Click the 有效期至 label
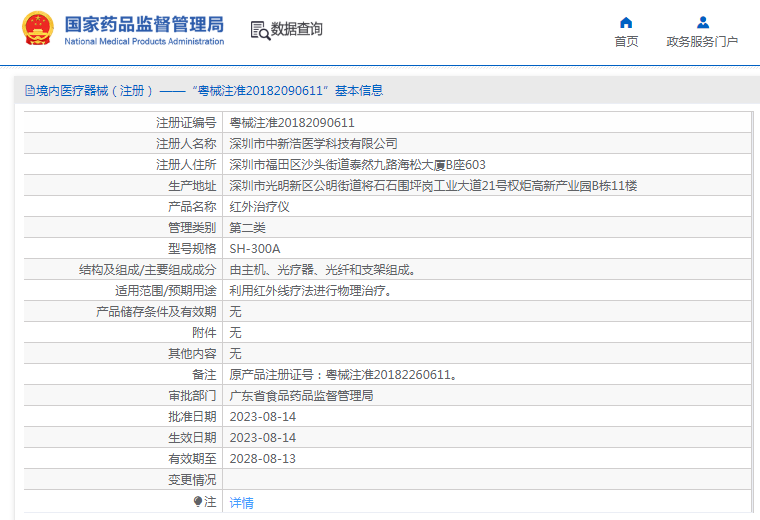This screenshot has width=760, height=520. point(192,458)
